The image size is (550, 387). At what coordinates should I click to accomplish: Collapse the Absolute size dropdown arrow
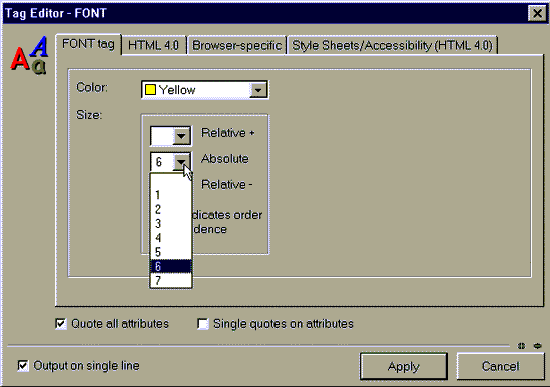pos(181,162)
